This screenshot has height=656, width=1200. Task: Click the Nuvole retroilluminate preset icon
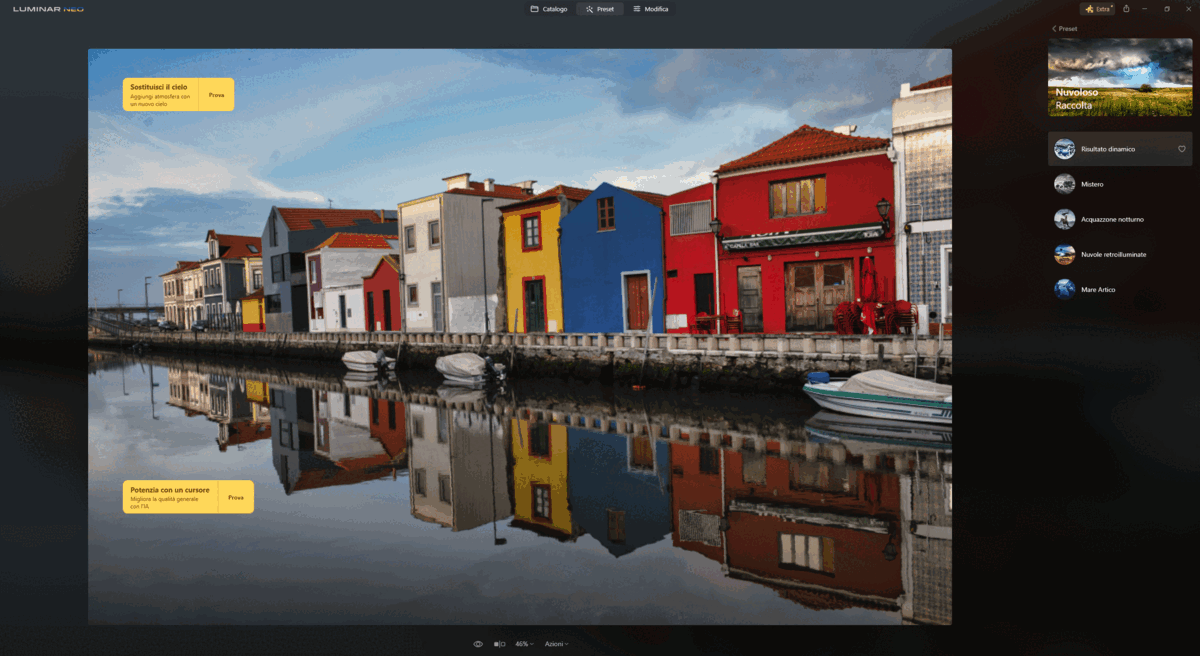pos(1065,254)
